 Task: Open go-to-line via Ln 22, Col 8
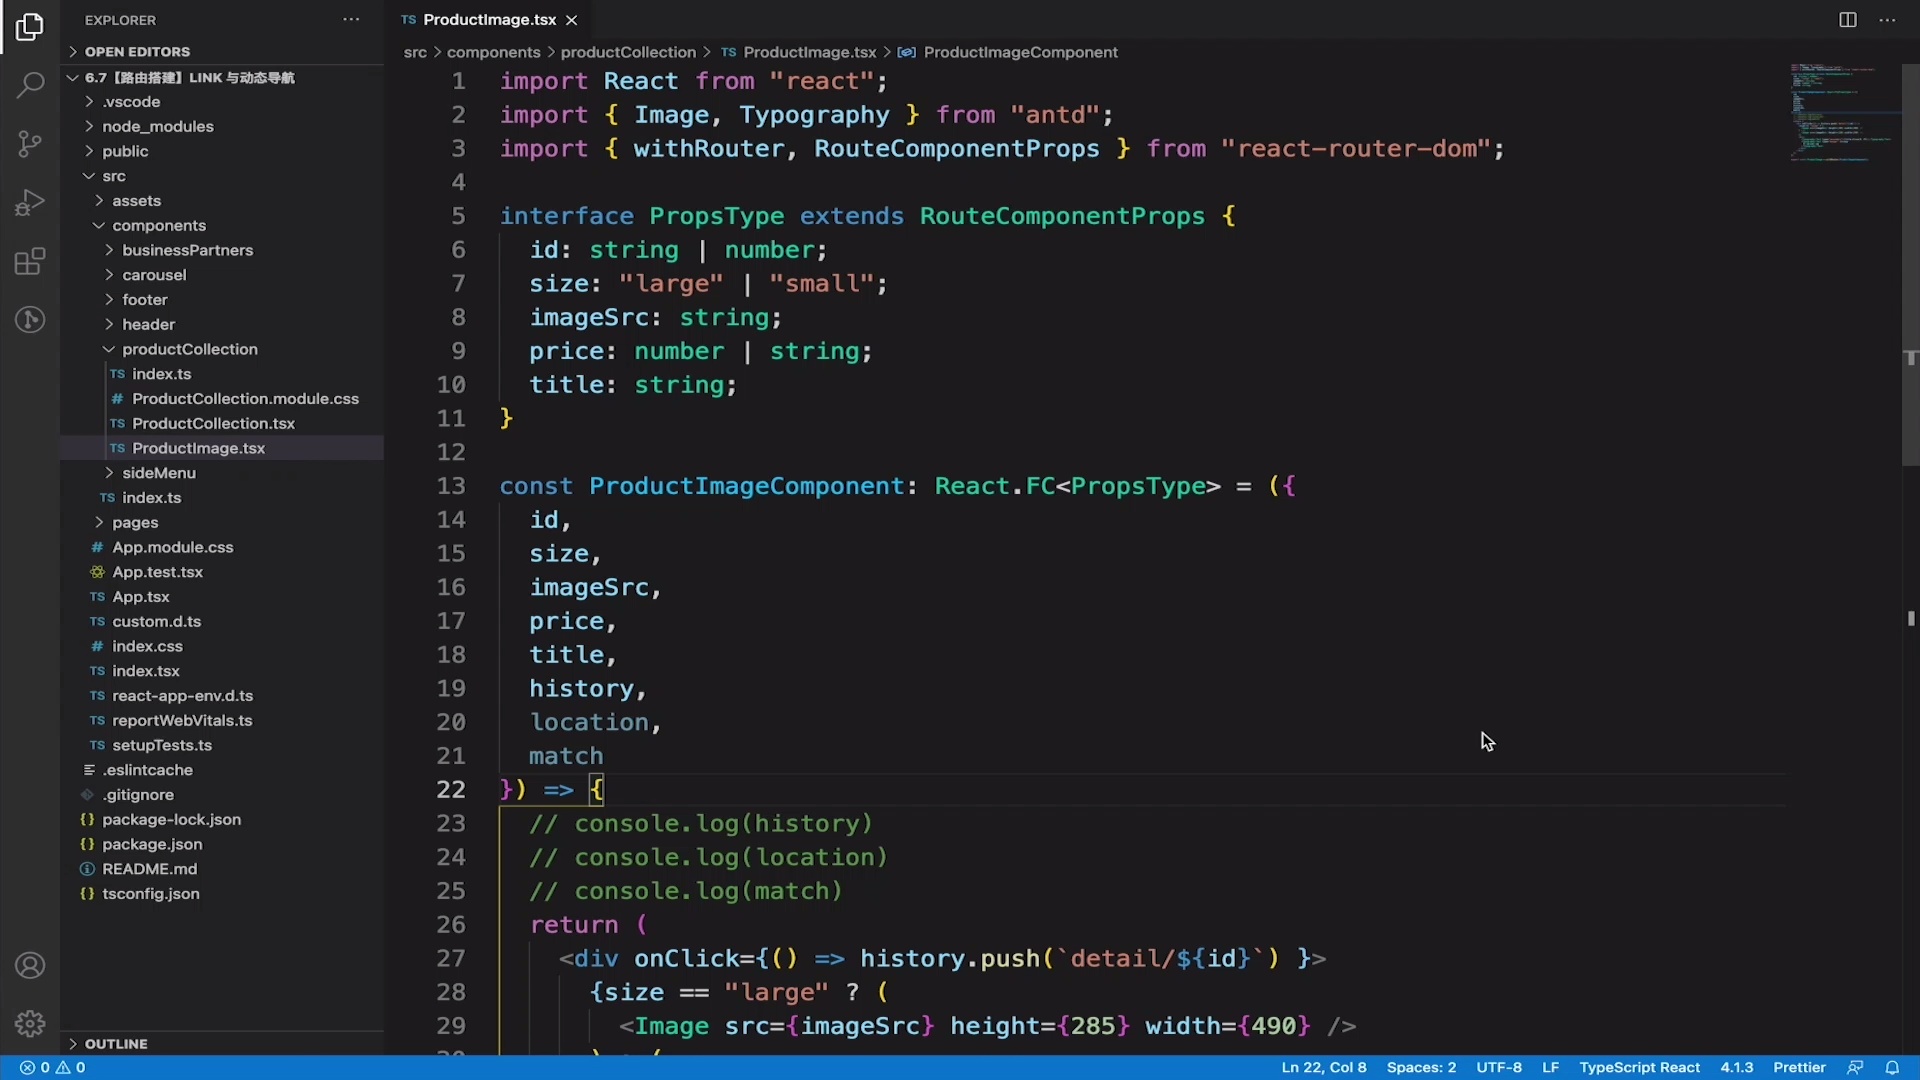point(1322,1067)
